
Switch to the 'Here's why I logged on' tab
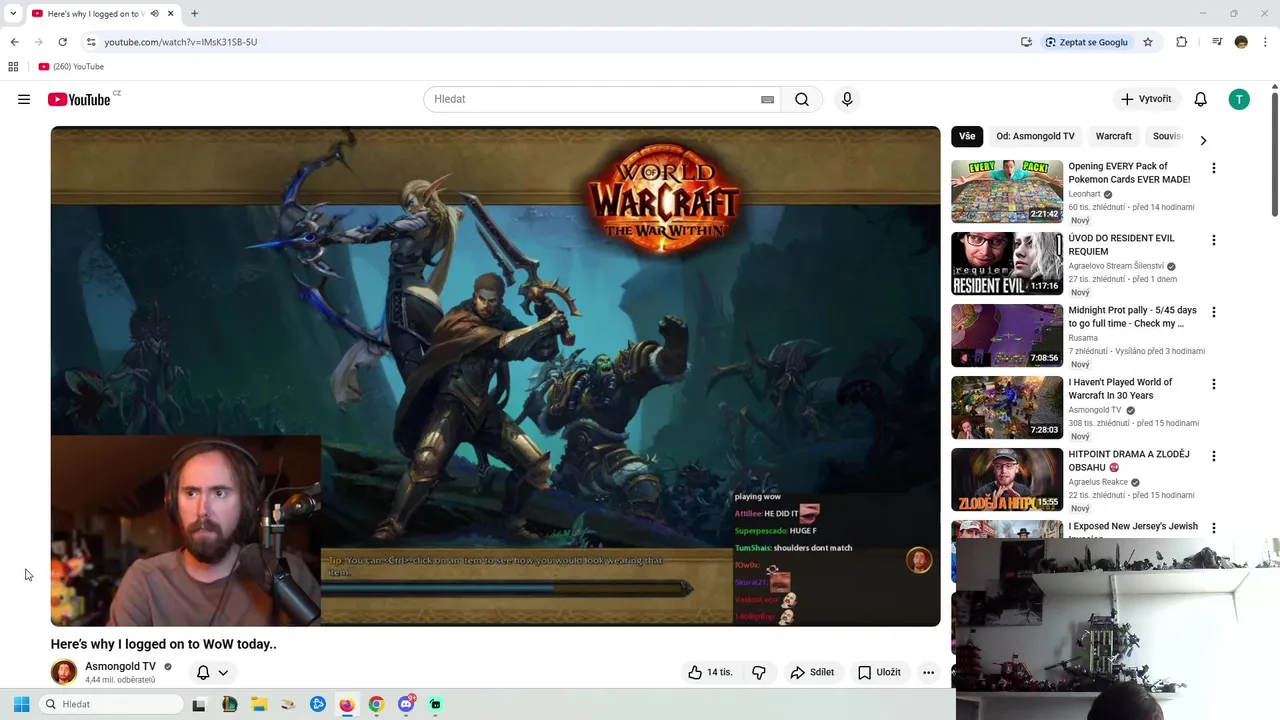pos(95,14)
